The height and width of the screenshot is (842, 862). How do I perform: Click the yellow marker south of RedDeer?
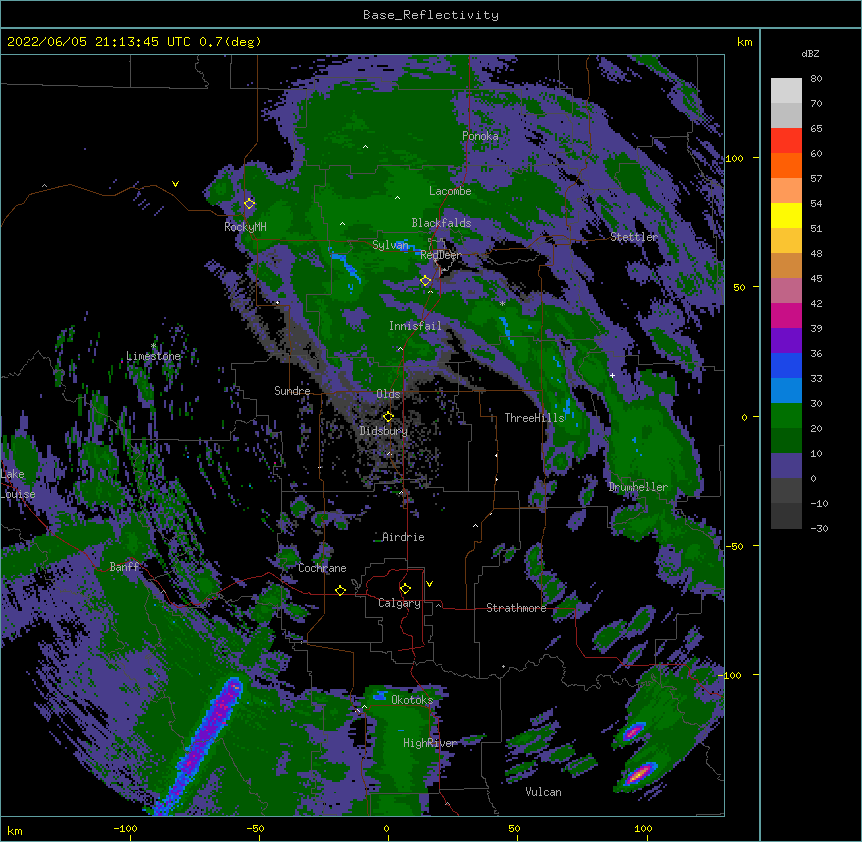[x=425, y=281]
